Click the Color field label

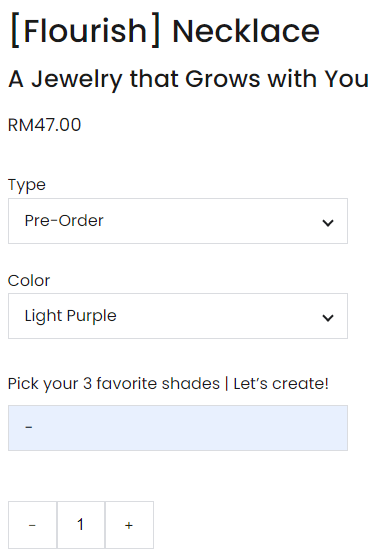click(29, 281)
